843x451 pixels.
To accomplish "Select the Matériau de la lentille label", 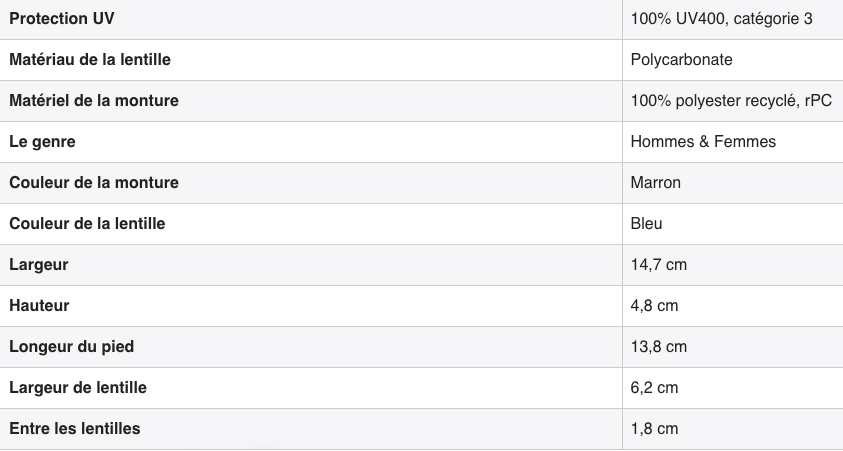I will pyautogui.click(x=90, y=60).
